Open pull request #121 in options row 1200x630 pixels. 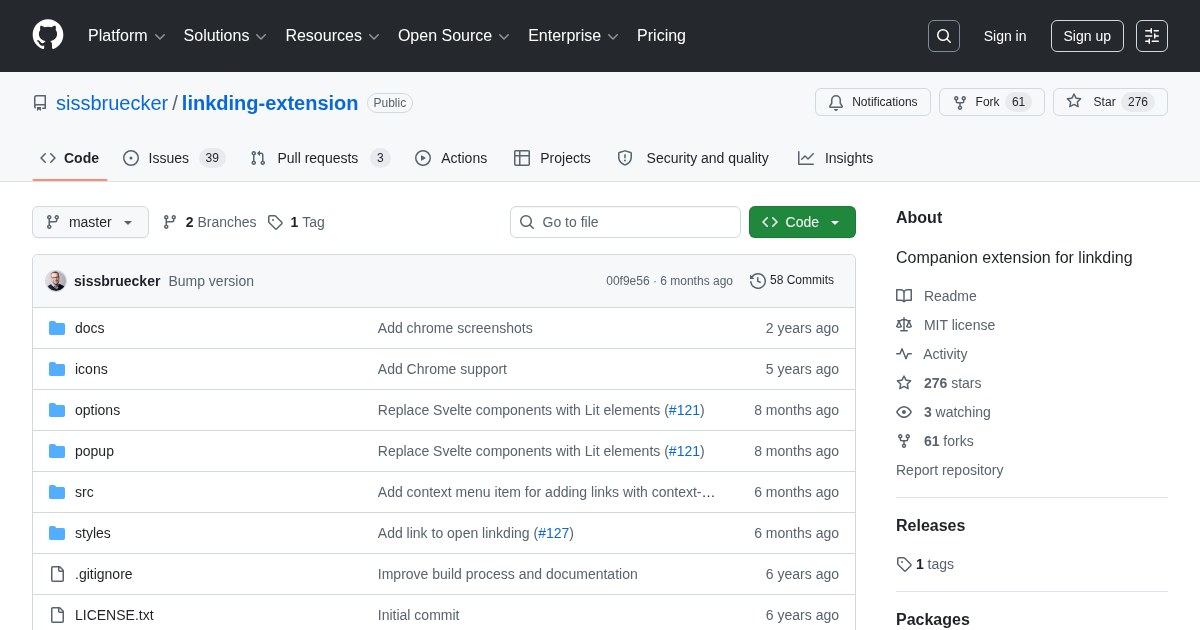click(684, 410)
